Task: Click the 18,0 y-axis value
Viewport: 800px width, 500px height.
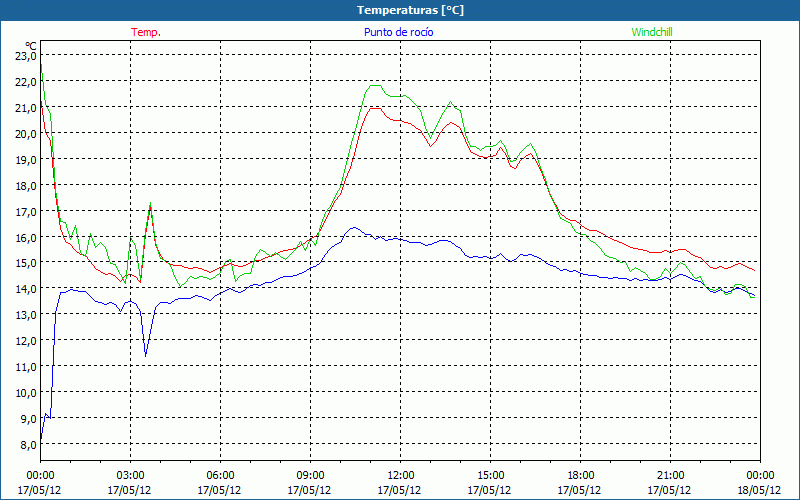Action: pos(26,186)
